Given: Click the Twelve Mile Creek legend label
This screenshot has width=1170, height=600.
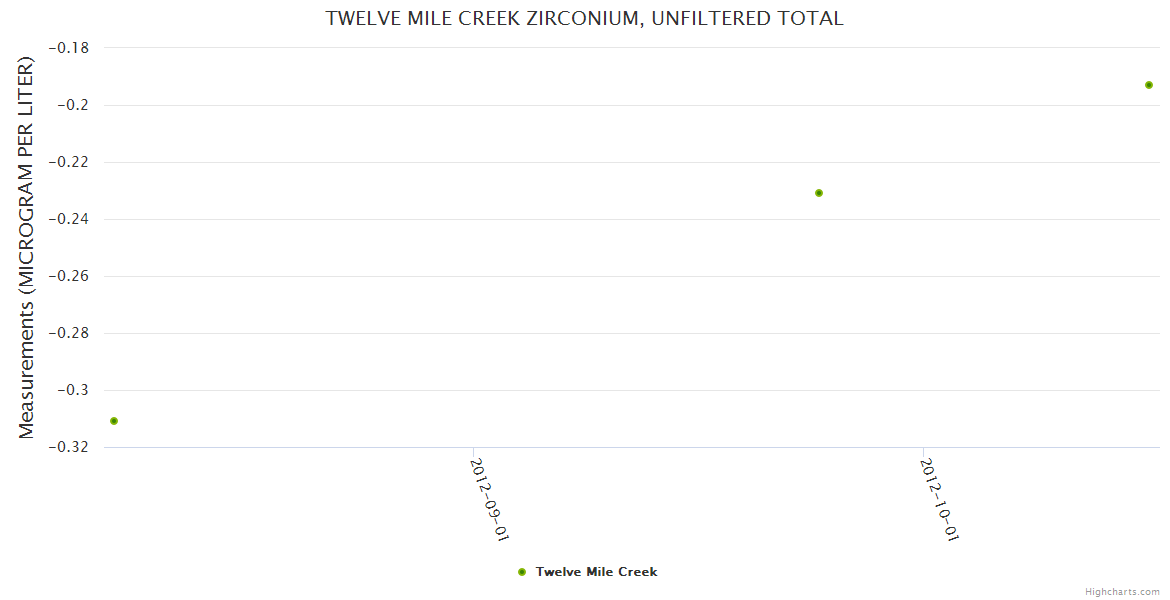Looking at the screenshot, I should pos(596,572).
